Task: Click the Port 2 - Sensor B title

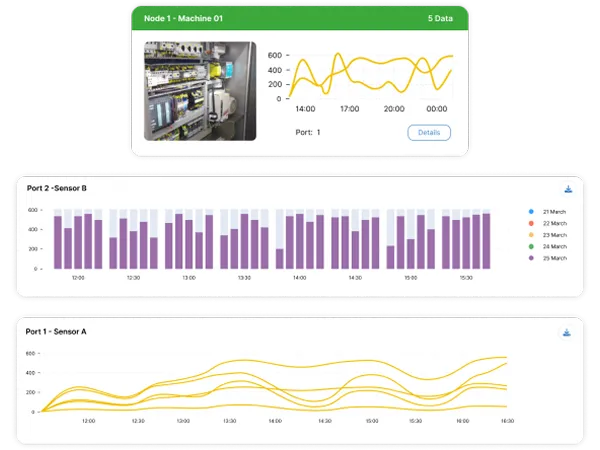Action: coord(57,188)
